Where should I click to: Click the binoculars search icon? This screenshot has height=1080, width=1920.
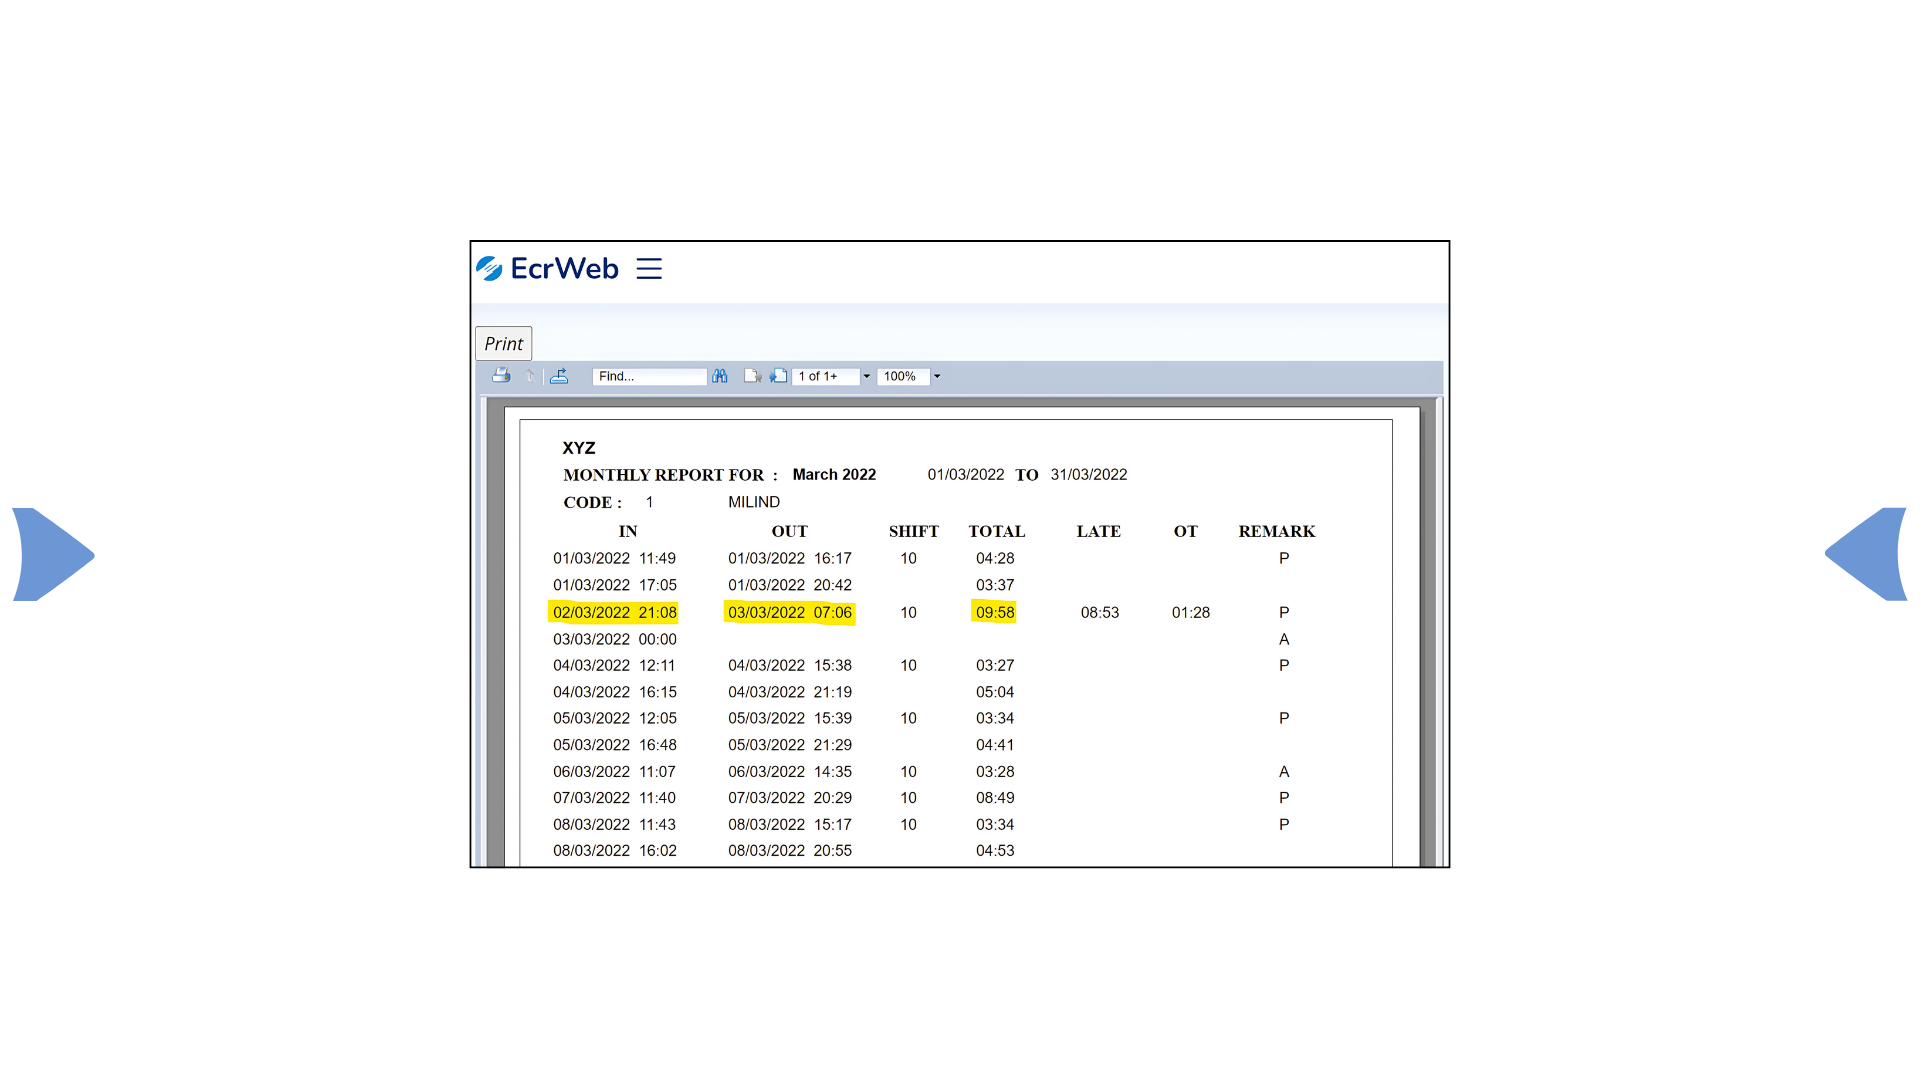720,376
